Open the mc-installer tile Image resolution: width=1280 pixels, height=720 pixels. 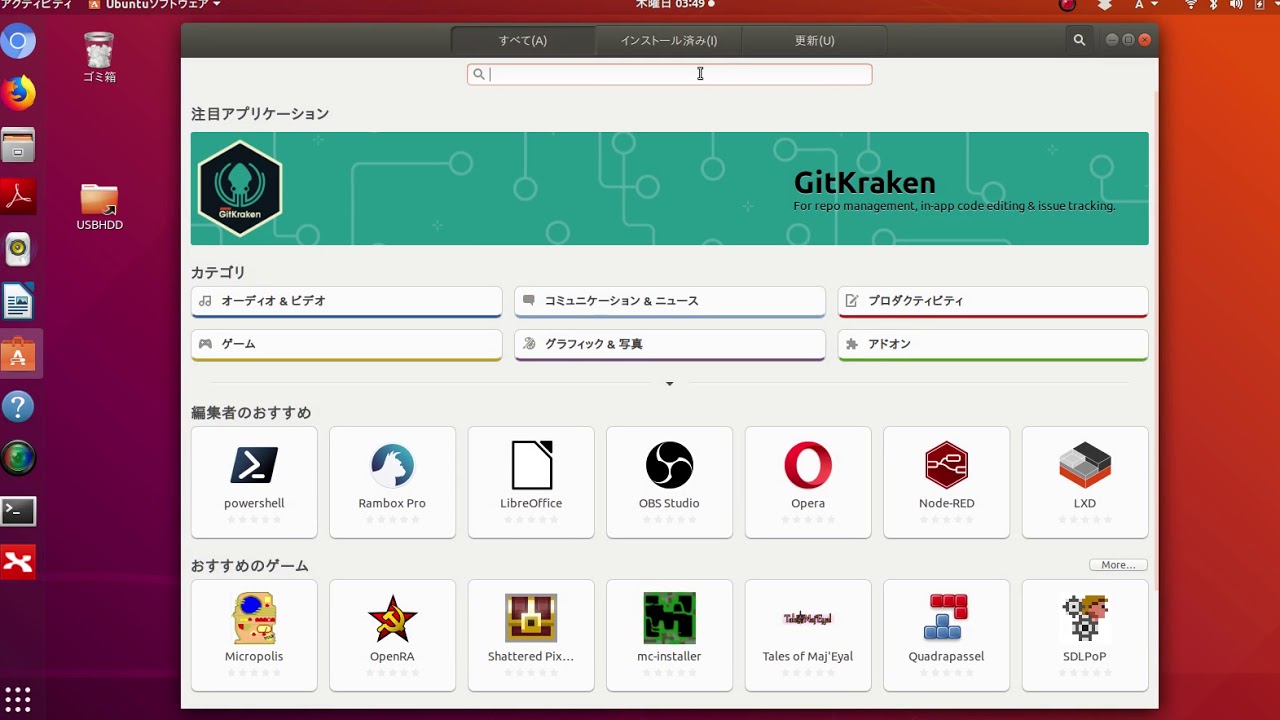coord(669,635)
